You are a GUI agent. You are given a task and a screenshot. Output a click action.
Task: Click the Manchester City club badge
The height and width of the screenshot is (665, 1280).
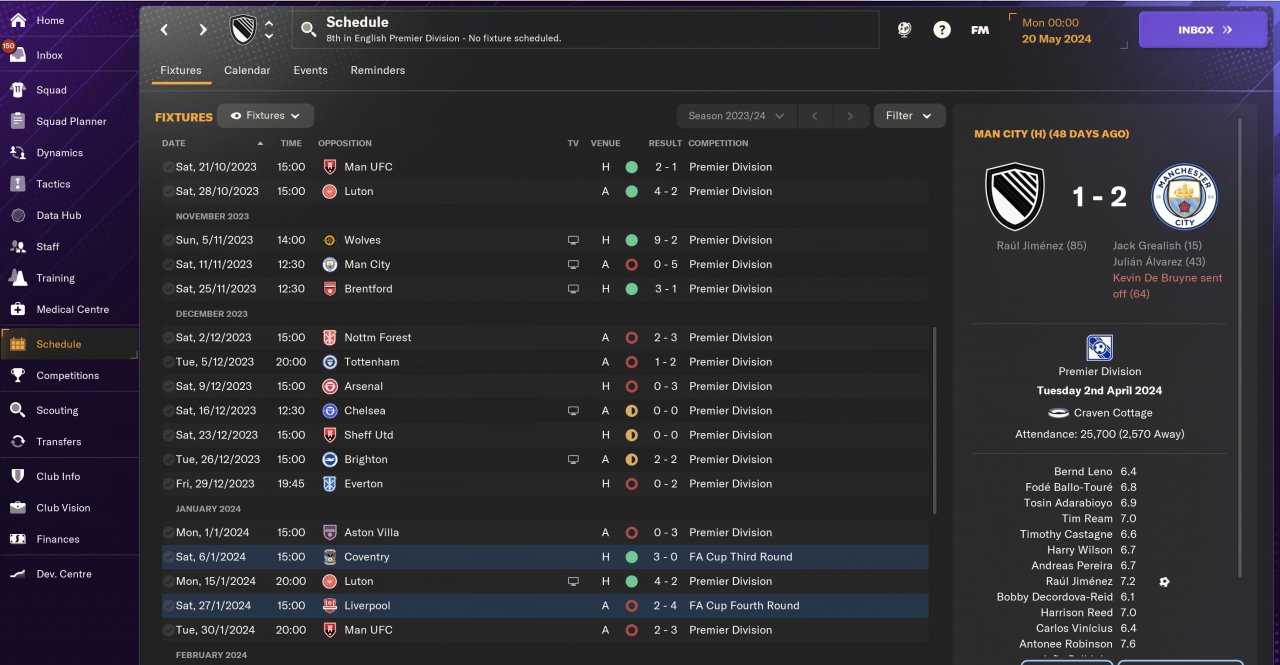1184,197
